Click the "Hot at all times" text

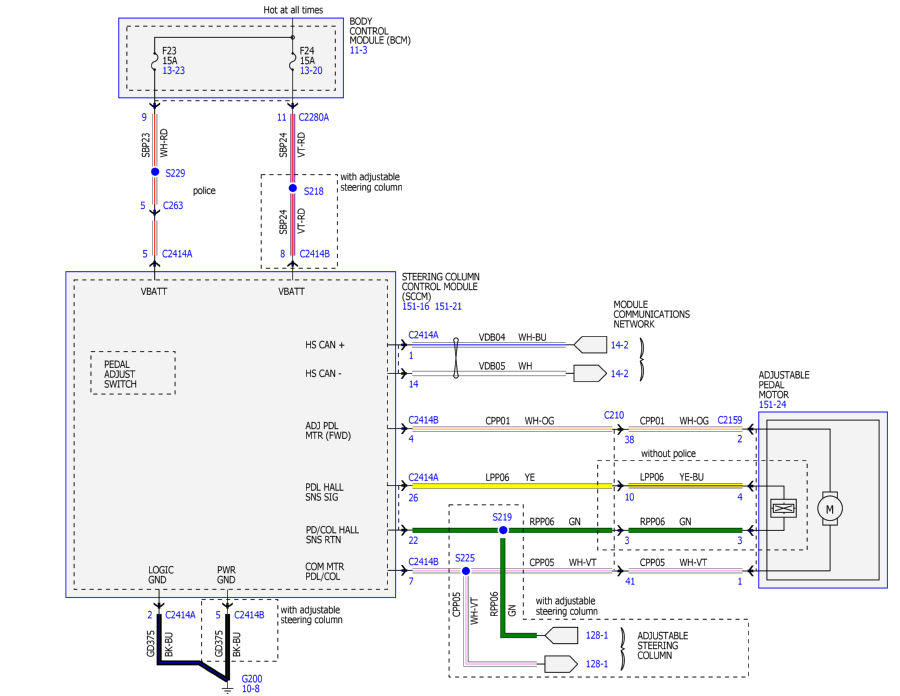click(x=293, y=10)
